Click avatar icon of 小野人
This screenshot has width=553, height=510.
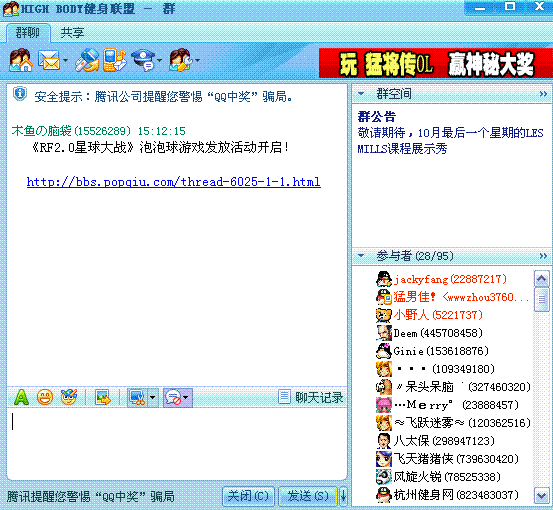coord(384,315)
